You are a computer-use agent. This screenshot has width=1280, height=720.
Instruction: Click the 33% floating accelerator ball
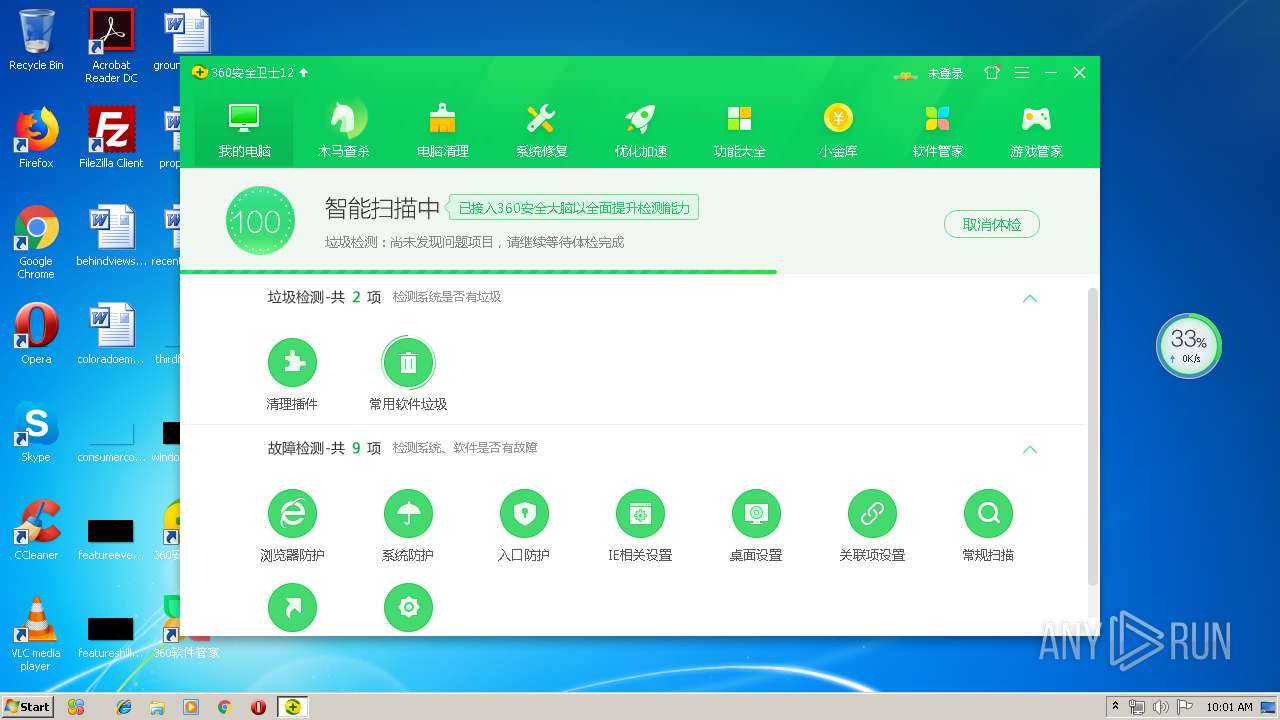click(x=1189, y=346)
